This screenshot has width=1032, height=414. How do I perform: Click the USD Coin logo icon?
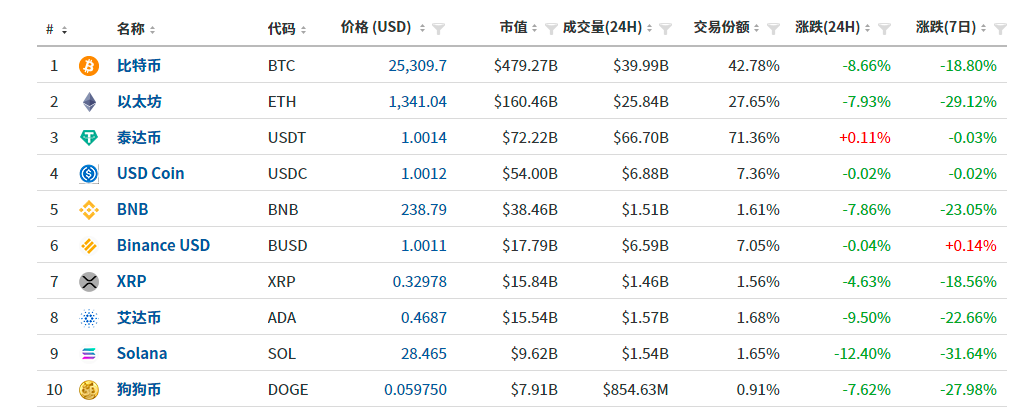coord(89,174)
